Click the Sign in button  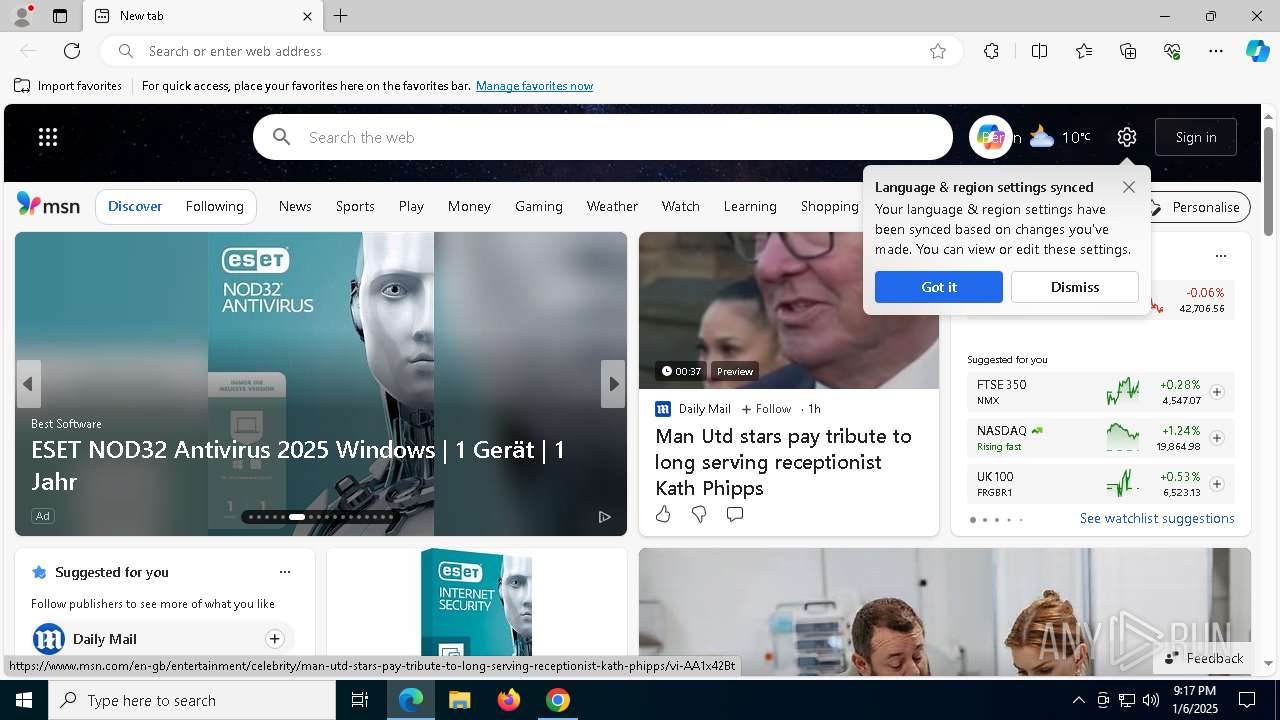click(1196, 137)
